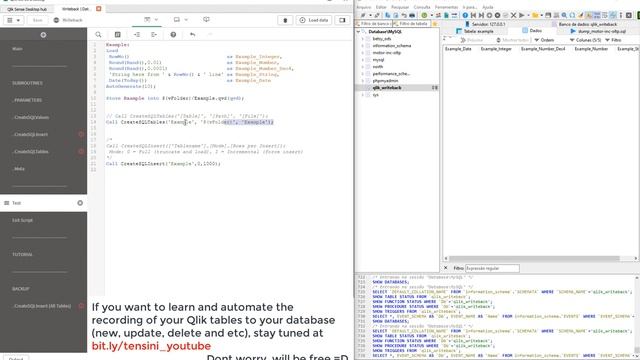
Task: Click the Save button in Qlik
Action: pos(37,20)
